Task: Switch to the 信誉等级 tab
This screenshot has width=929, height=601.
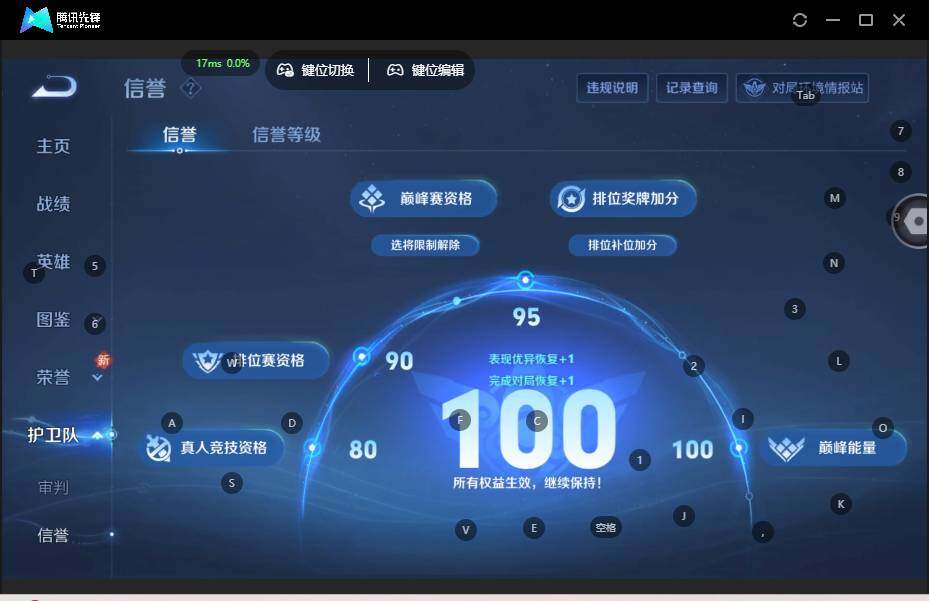Action: 286,134
